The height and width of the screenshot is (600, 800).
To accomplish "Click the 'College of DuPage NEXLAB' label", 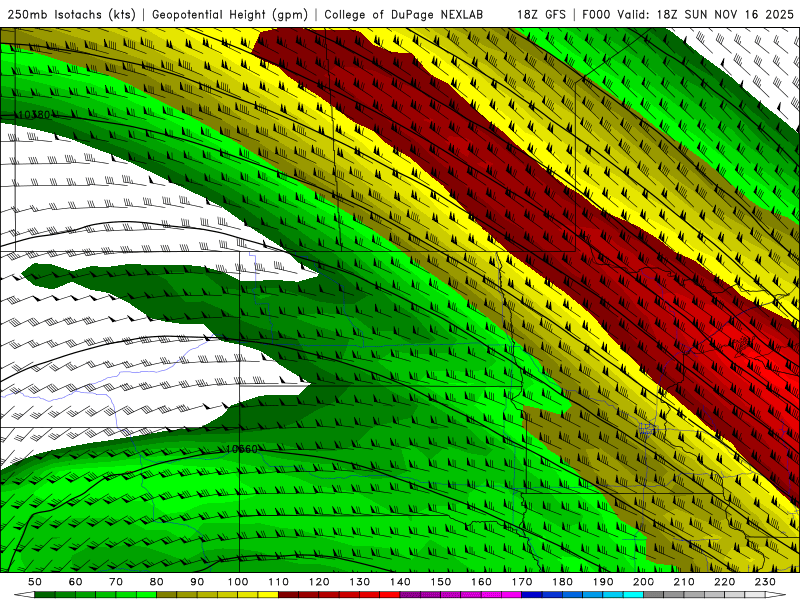I will point(404,14).
